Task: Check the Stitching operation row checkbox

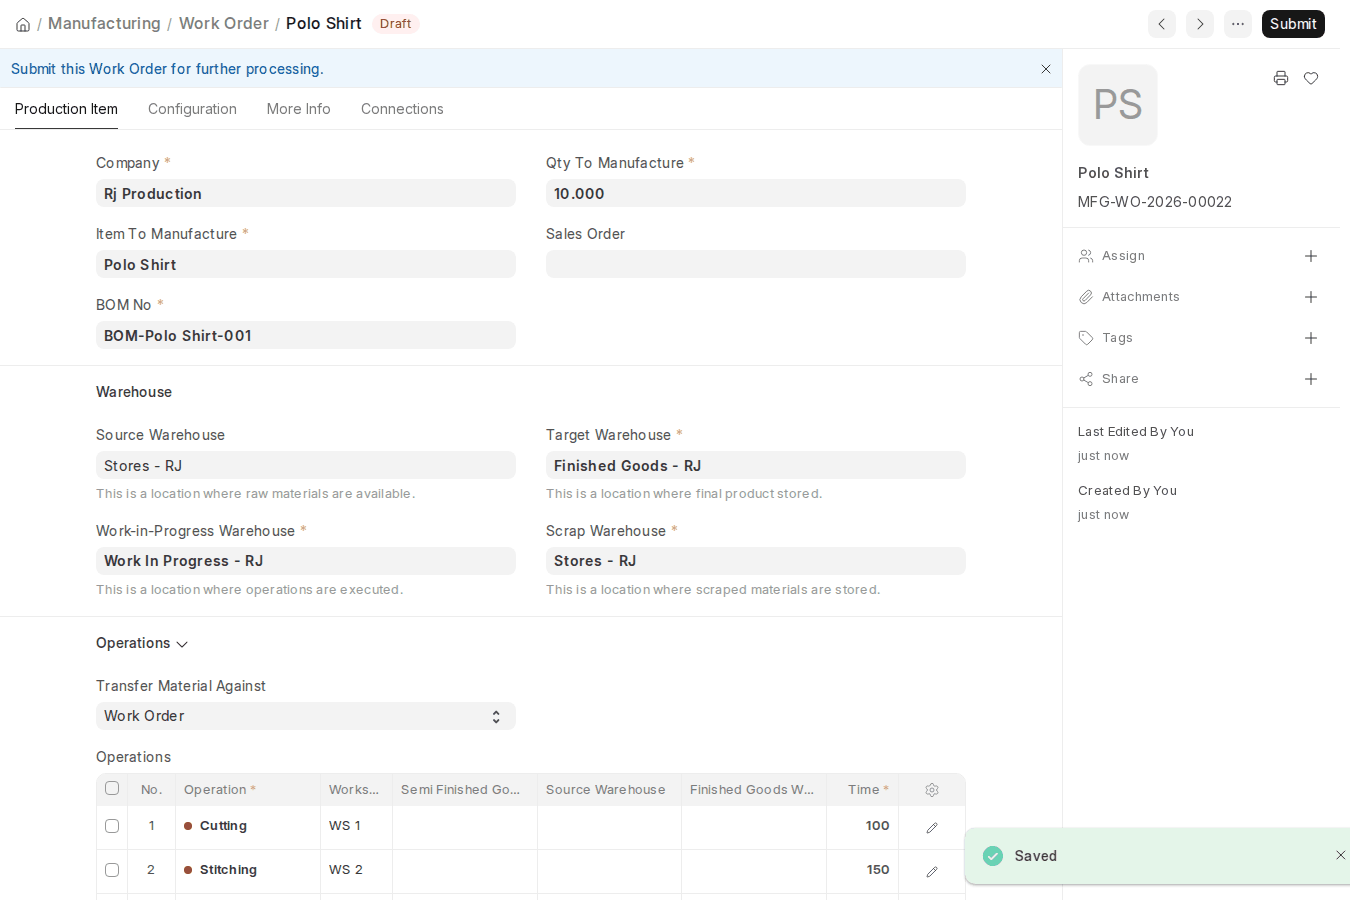Action: coord(112,870)
